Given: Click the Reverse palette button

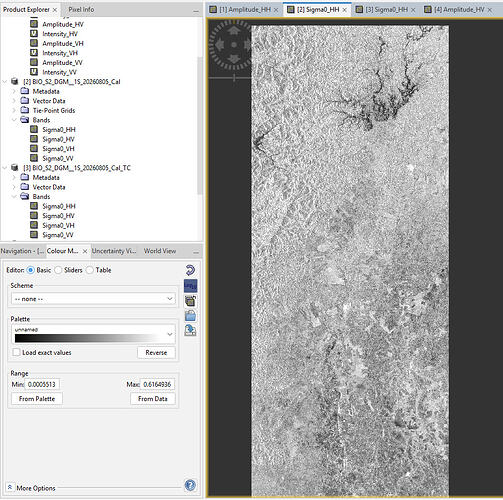Looking at the screenshot, I should (156, 352).
